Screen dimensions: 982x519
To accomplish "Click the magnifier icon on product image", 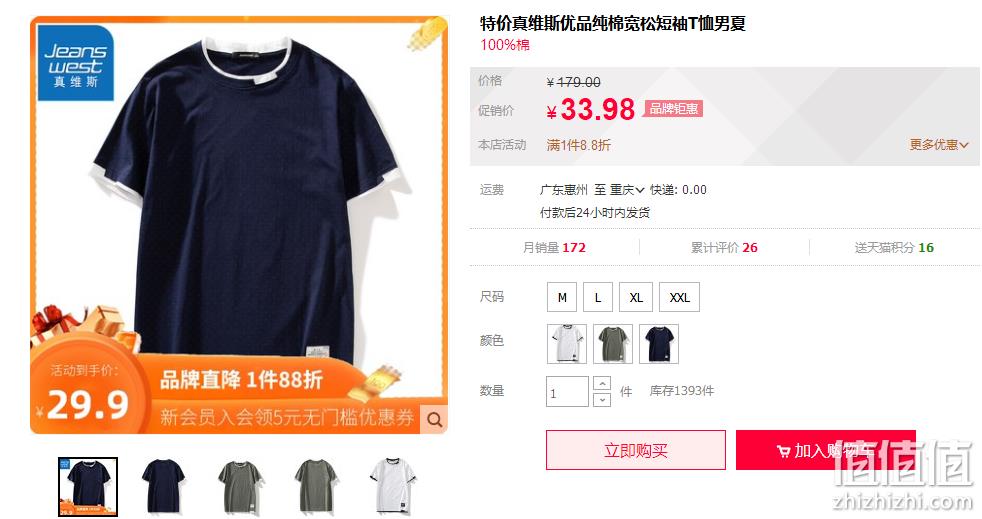I will click(435, 419).
